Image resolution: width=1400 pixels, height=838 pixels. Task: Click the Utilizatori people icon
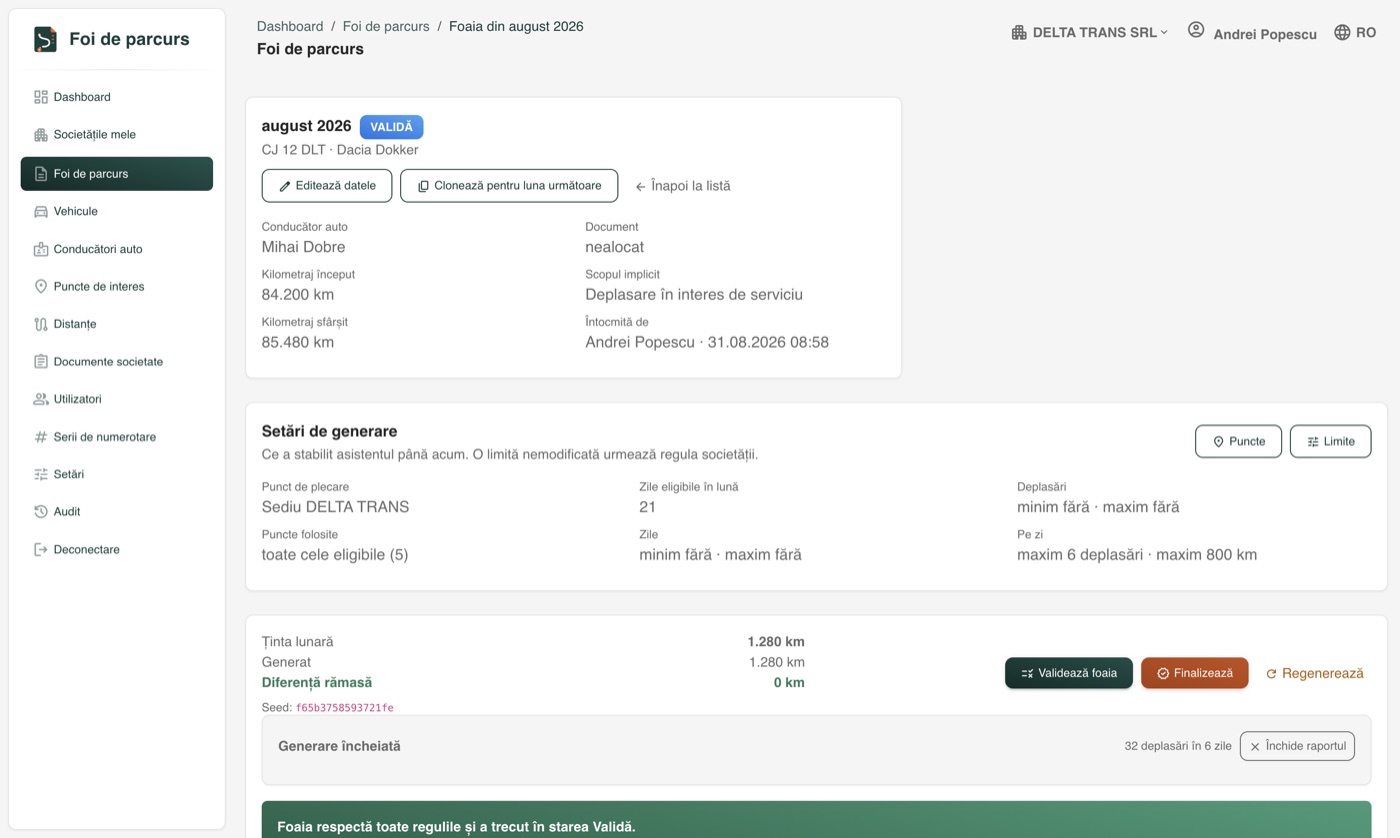[x=41, y=399]
